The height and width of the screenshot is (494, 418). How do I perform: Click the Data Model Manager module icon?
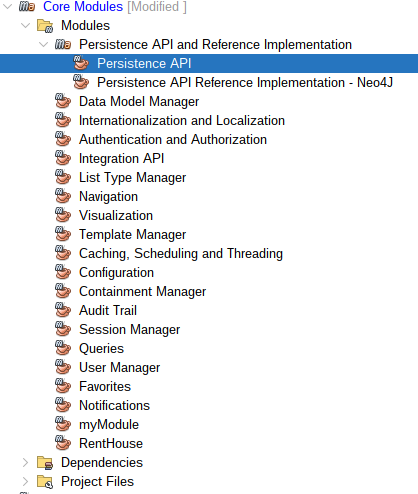63,101
